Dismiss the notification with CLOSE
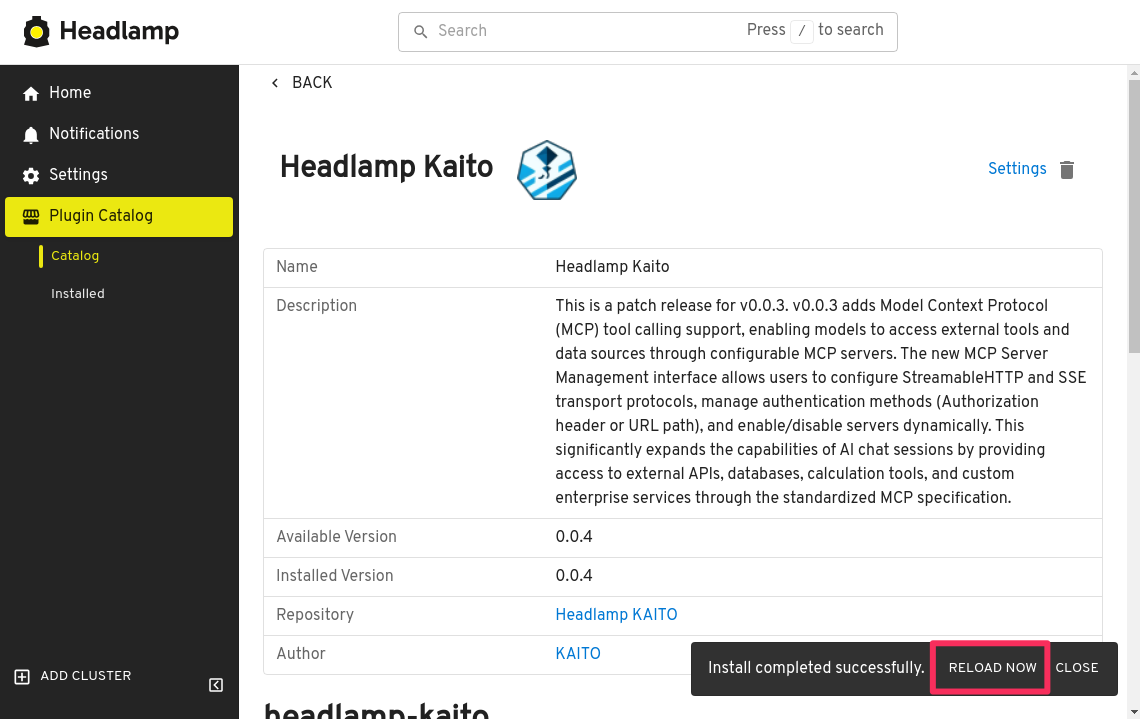The width and height of the screenshot is (1140, 719). coord(1077,668)
